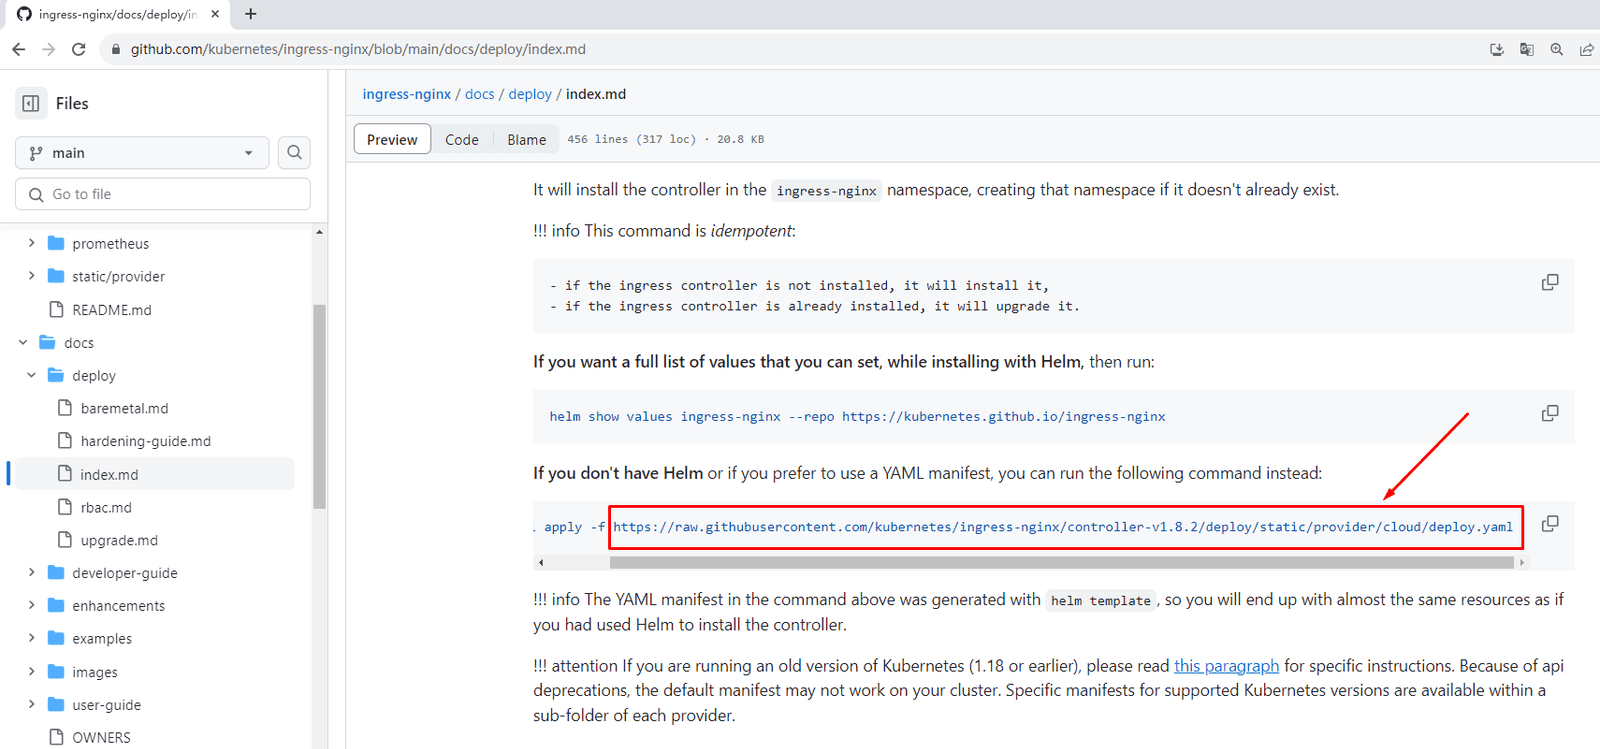The width and height of the screenshot is (1600, 749).
Task: Reload the page with the refresh icon
Action: tap(79, 49)
